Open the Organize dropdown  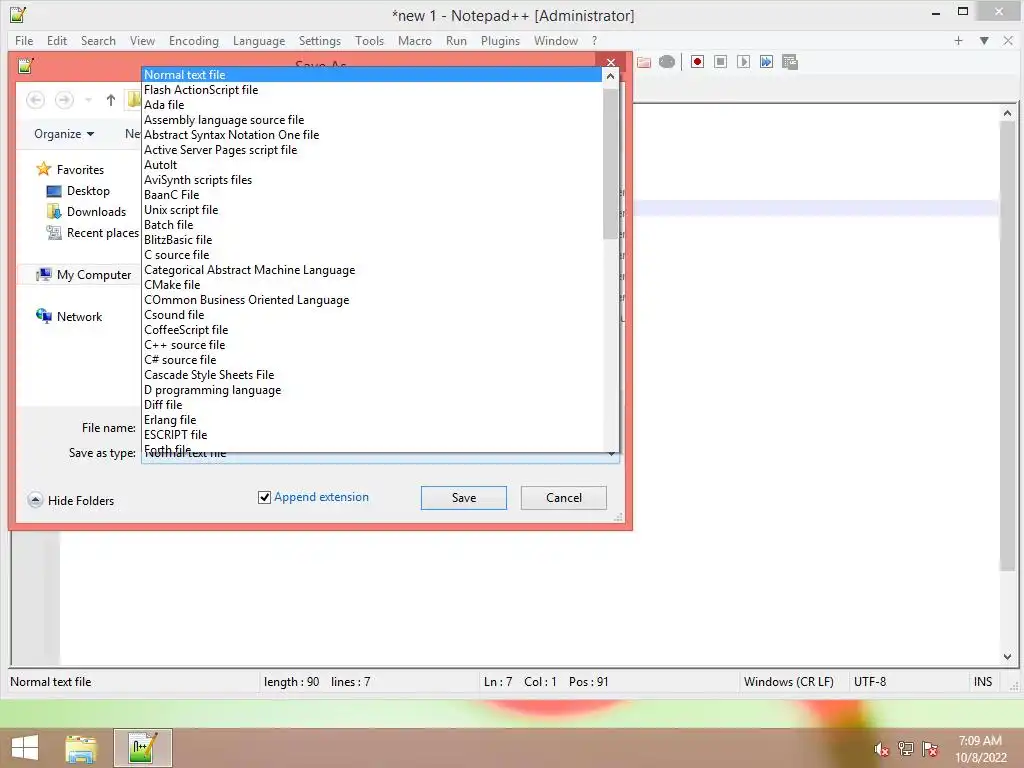tap(64, 134)
